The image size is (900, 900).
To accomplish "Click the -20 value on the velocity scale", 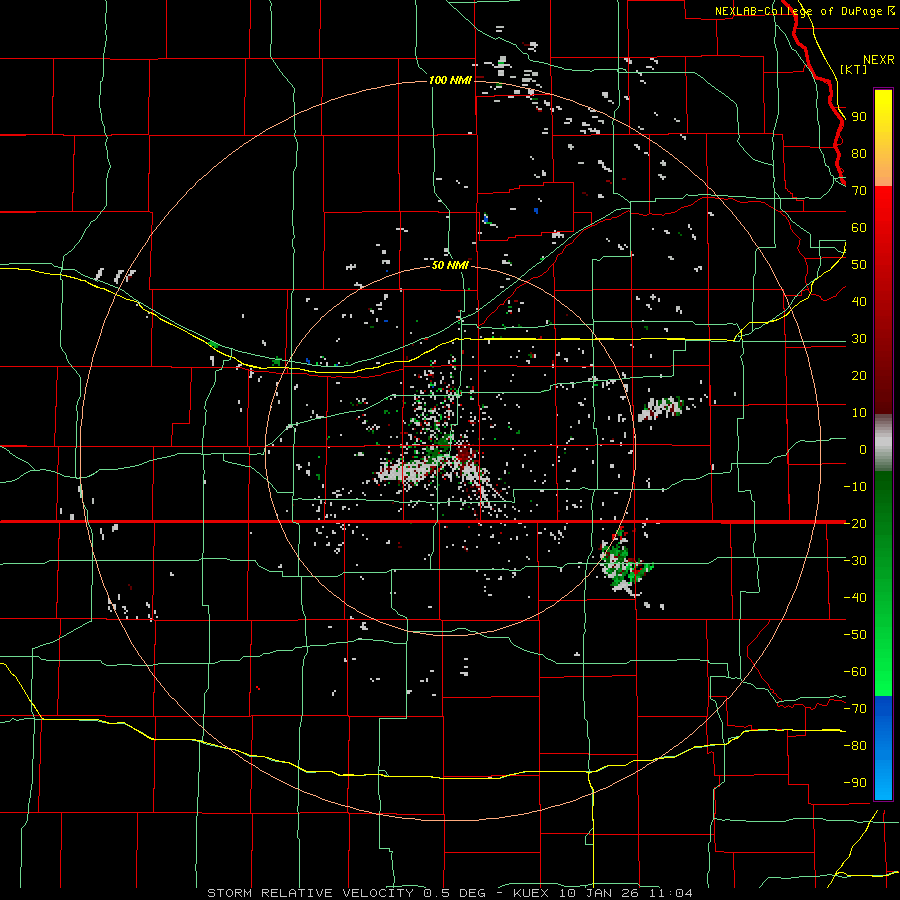I will coord(855,523).
